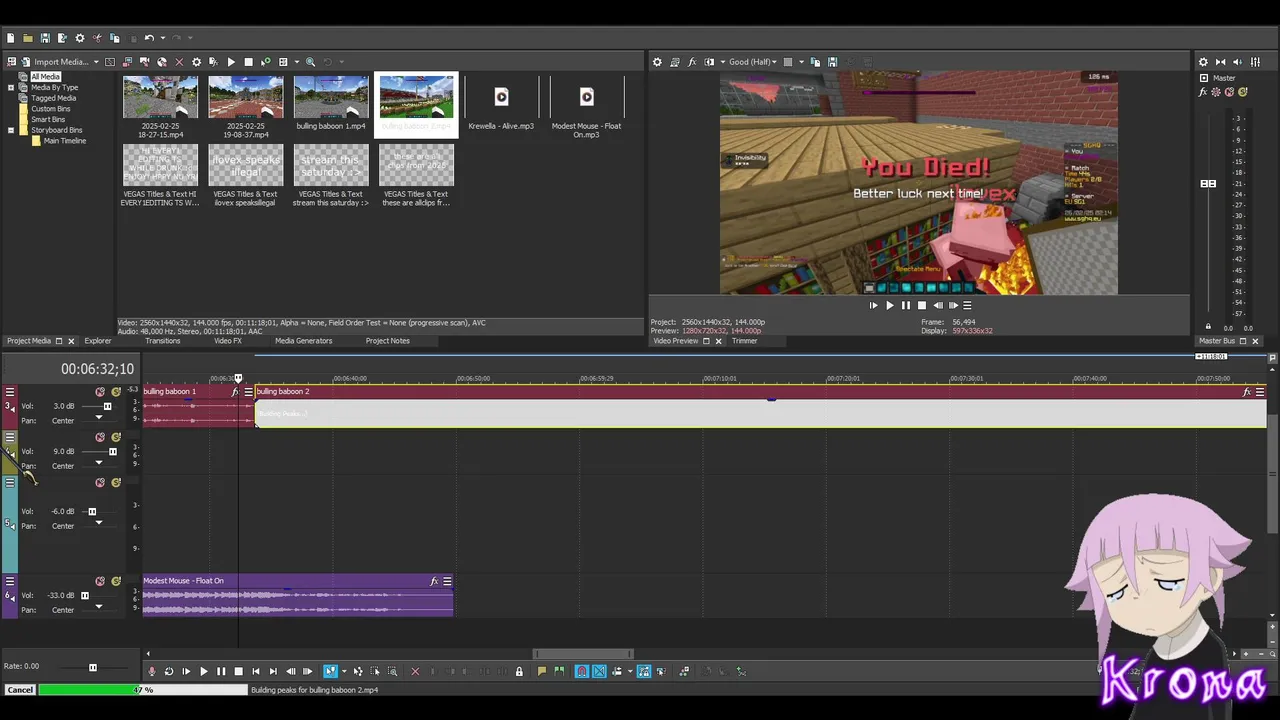Insert marker with the yellow flag icon

(x=541, y=671)
